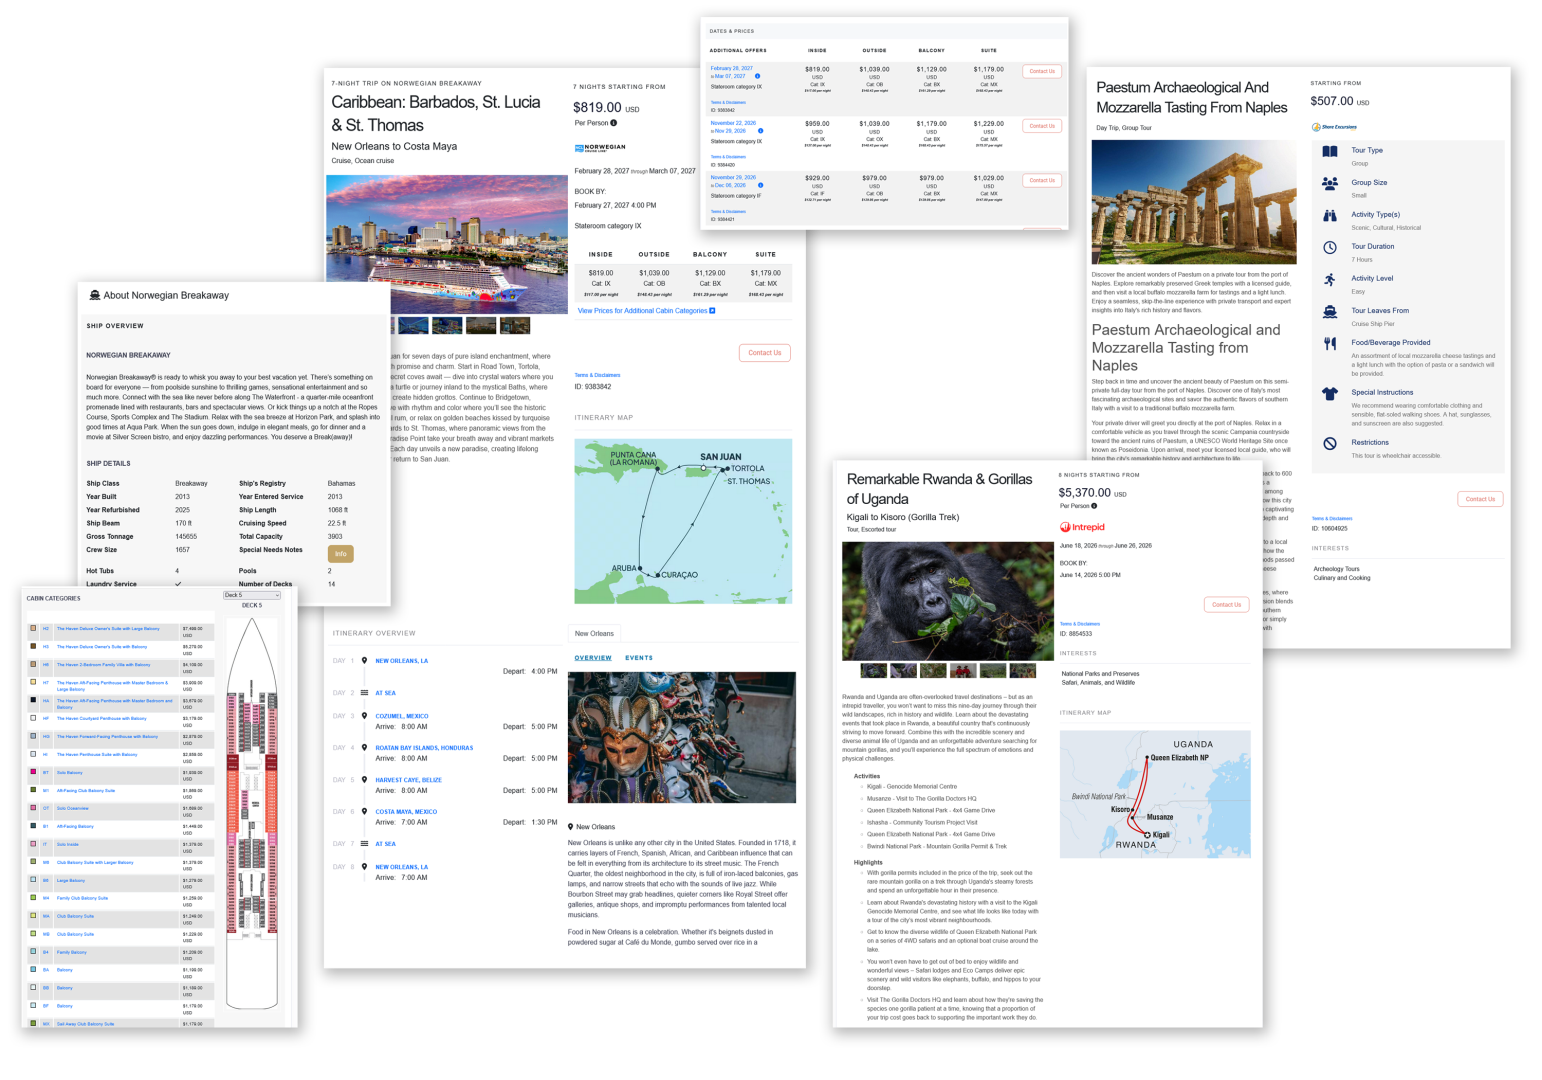The image size is (1542, 1080).
Task: Click the '$1,129.00' balcony price cell
Action: (x=710, y=273)
